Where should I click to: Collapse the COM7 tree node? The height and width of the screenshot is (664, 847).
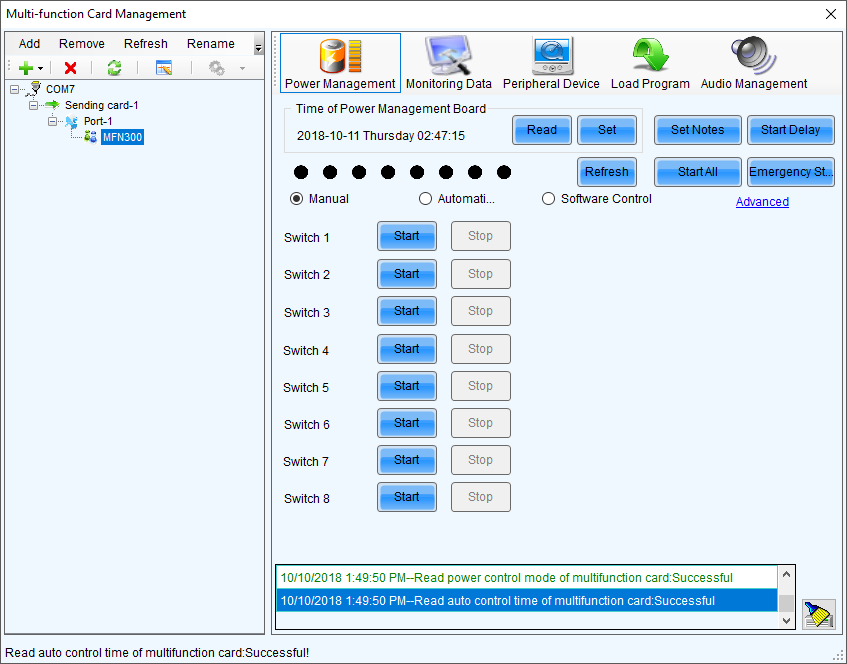coord(14,88)
